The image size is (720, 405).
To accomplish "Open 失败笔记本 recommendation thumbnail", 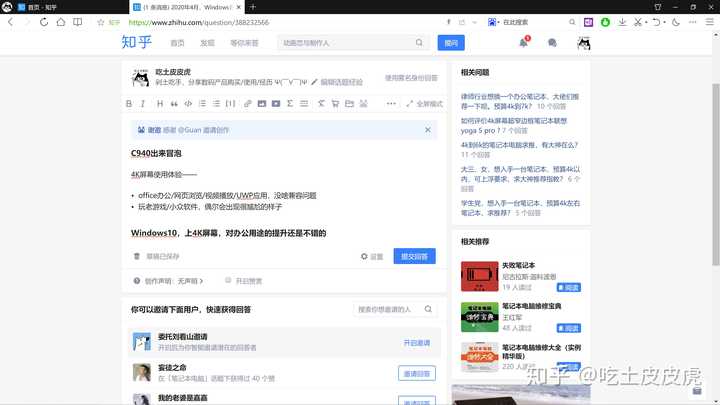I will [479, 276].
